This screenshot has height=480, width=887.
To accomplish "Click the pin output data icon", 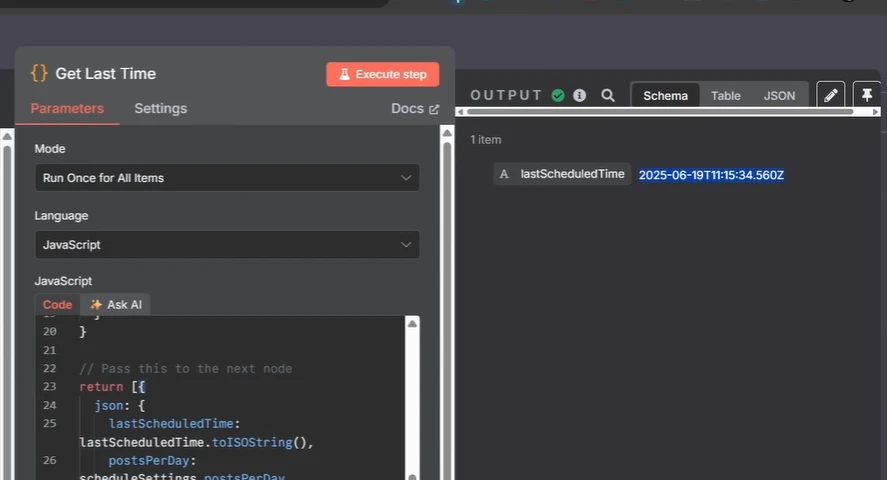I will (x=867, y=95).
